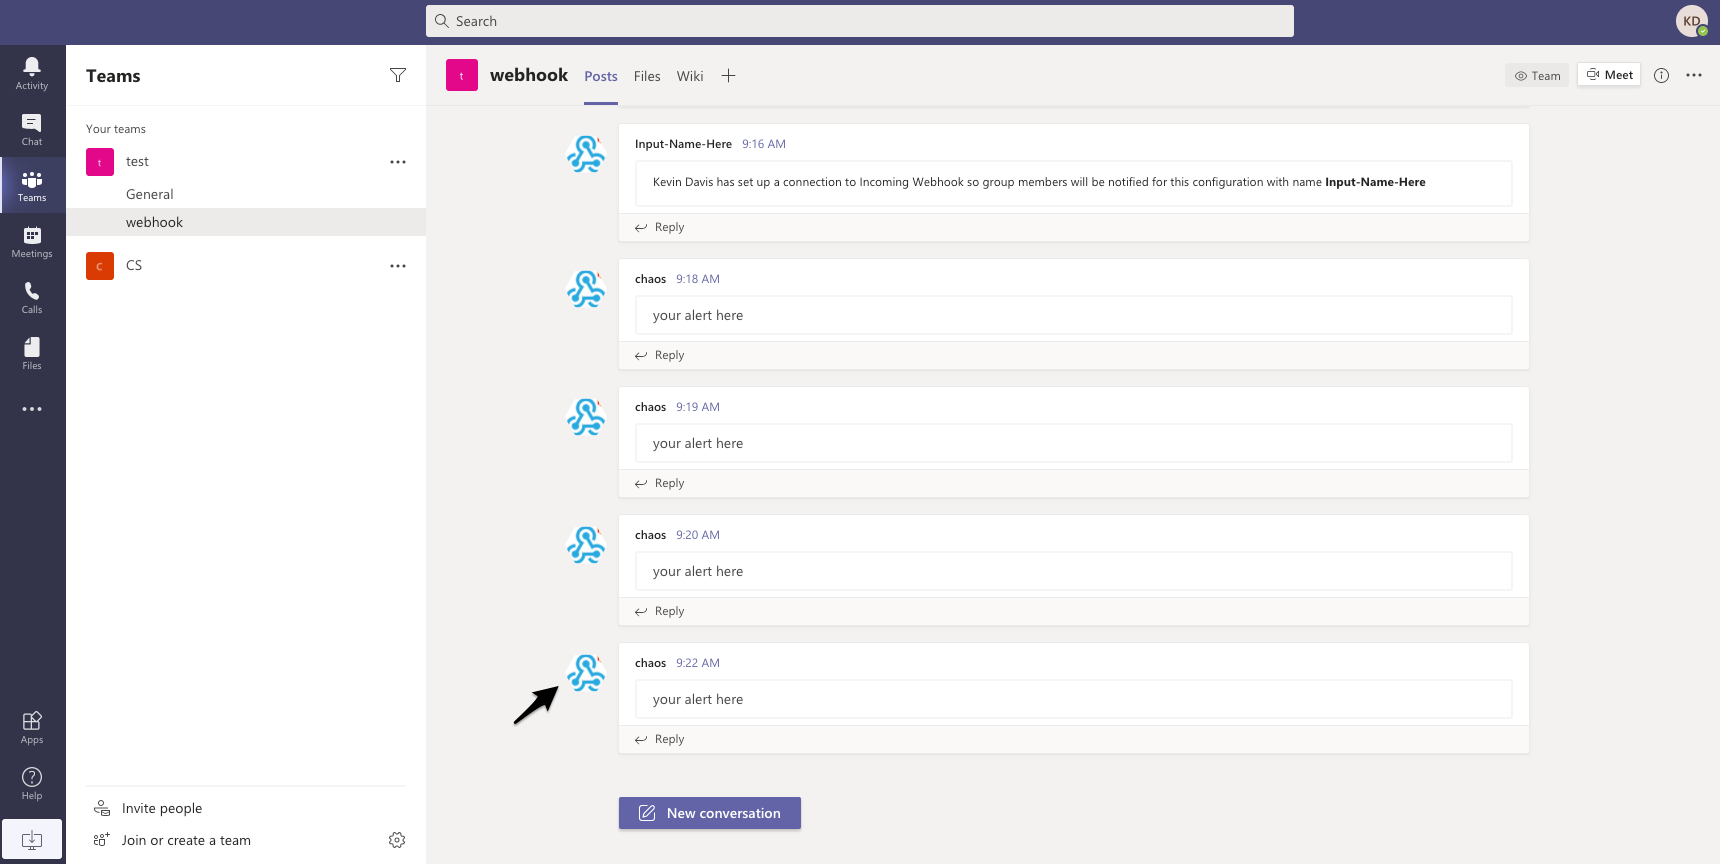Click the Kevin Davis webhook connection message
This screenshot has height=864, width=1720.
[x=1074, y=183]
